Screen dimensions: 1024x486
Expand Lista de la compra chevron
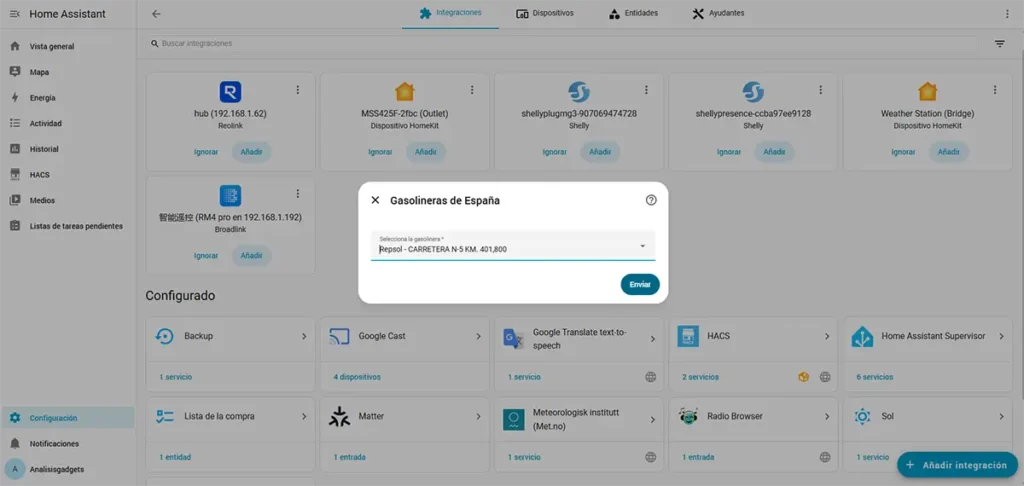tap(304, 417)
